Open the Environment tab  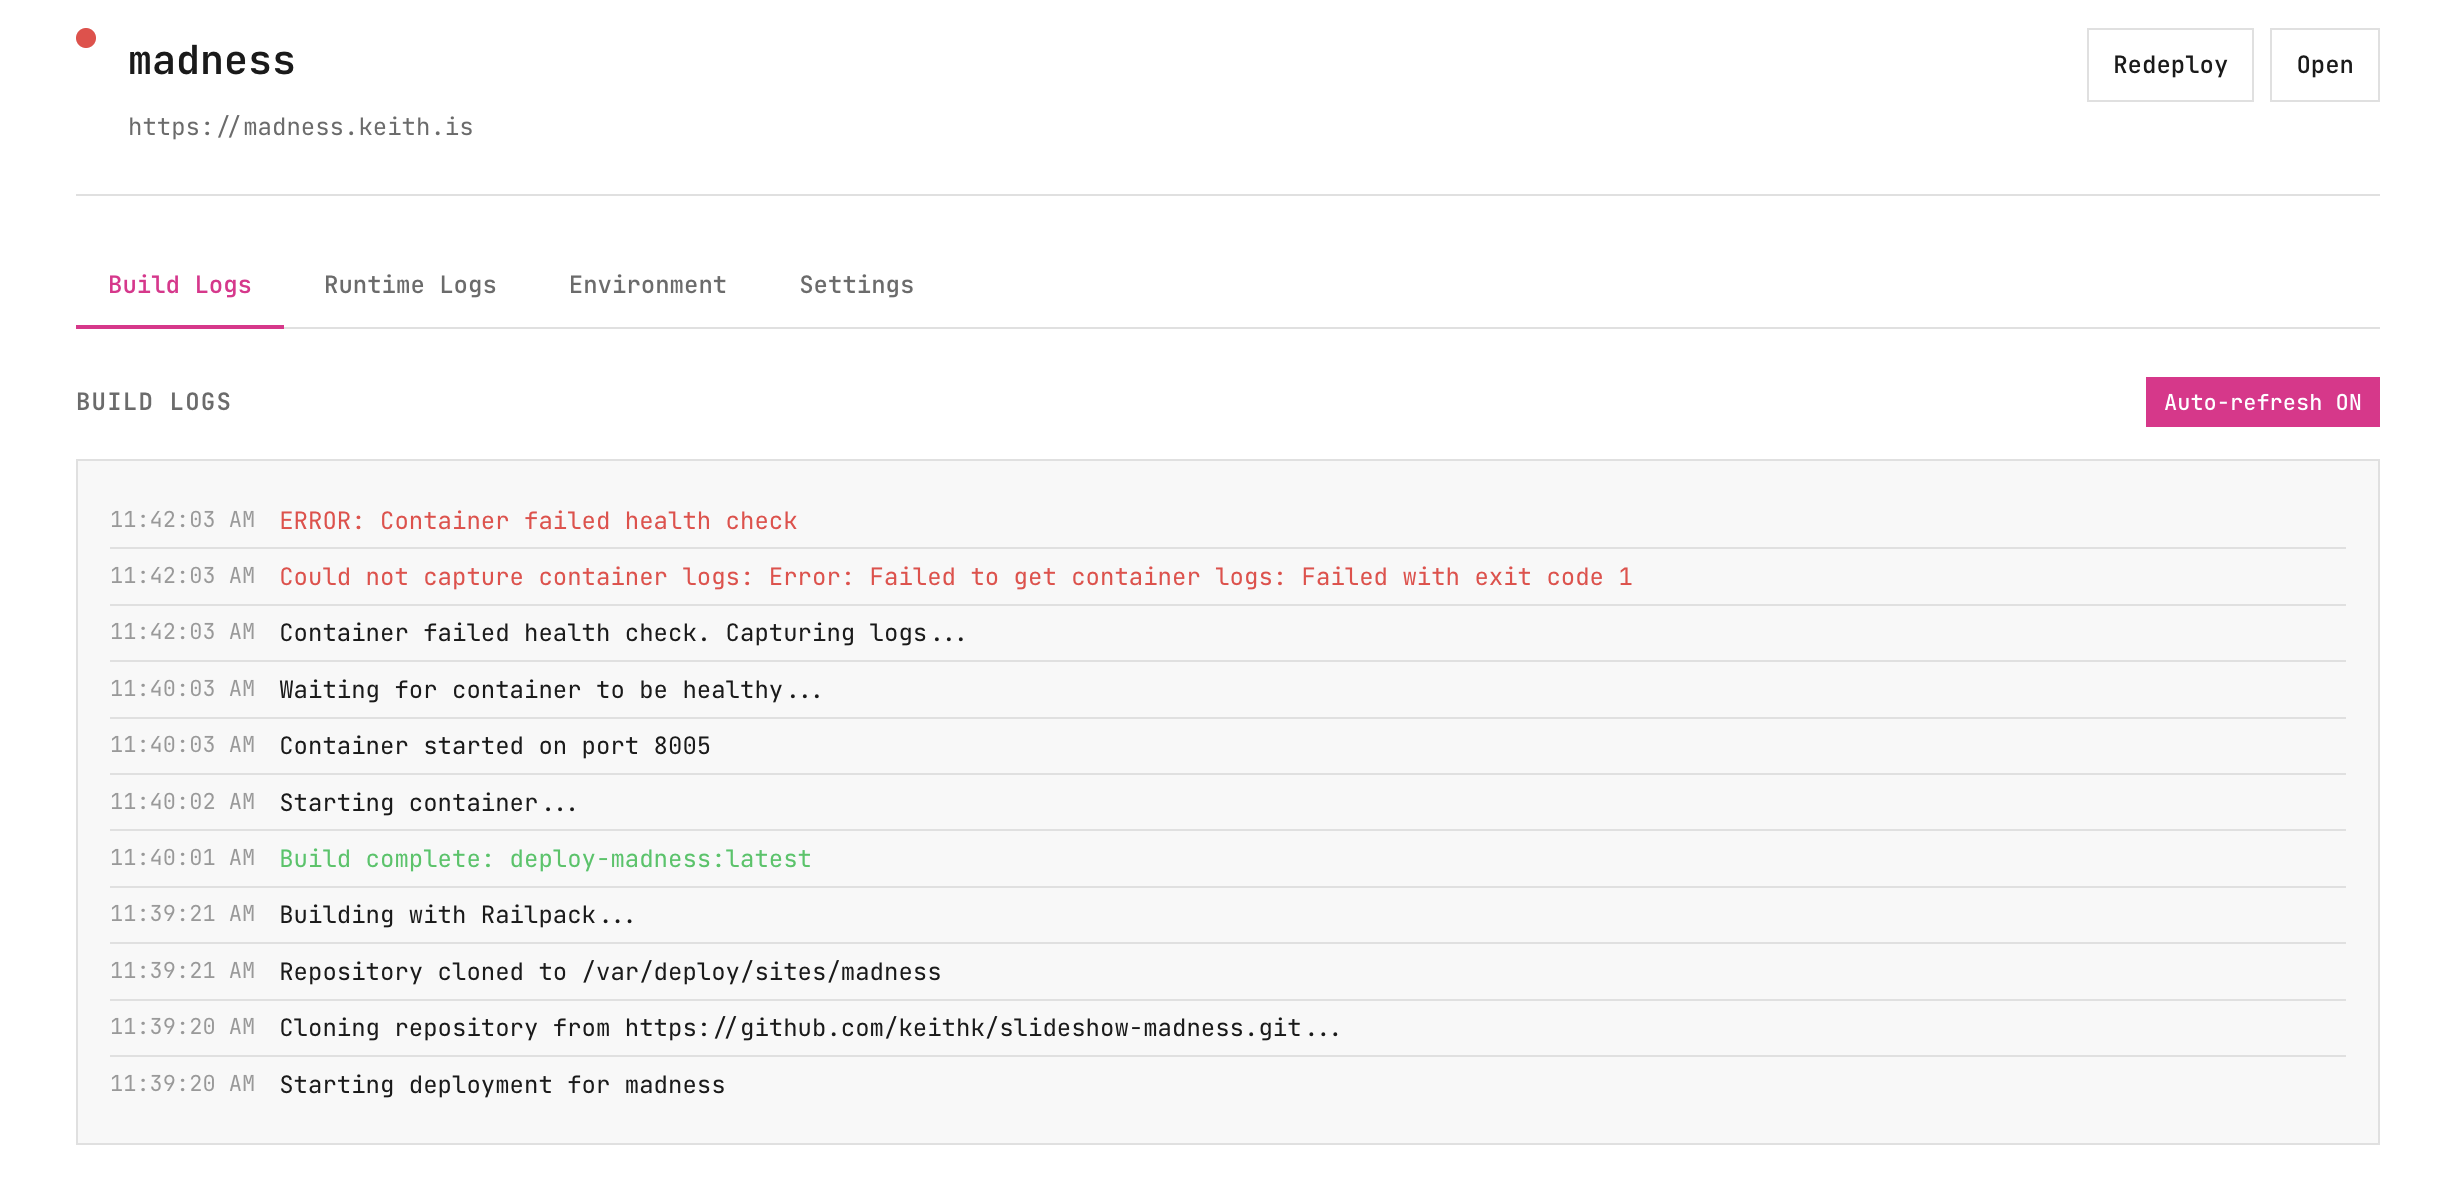click(x=647, y=285)
